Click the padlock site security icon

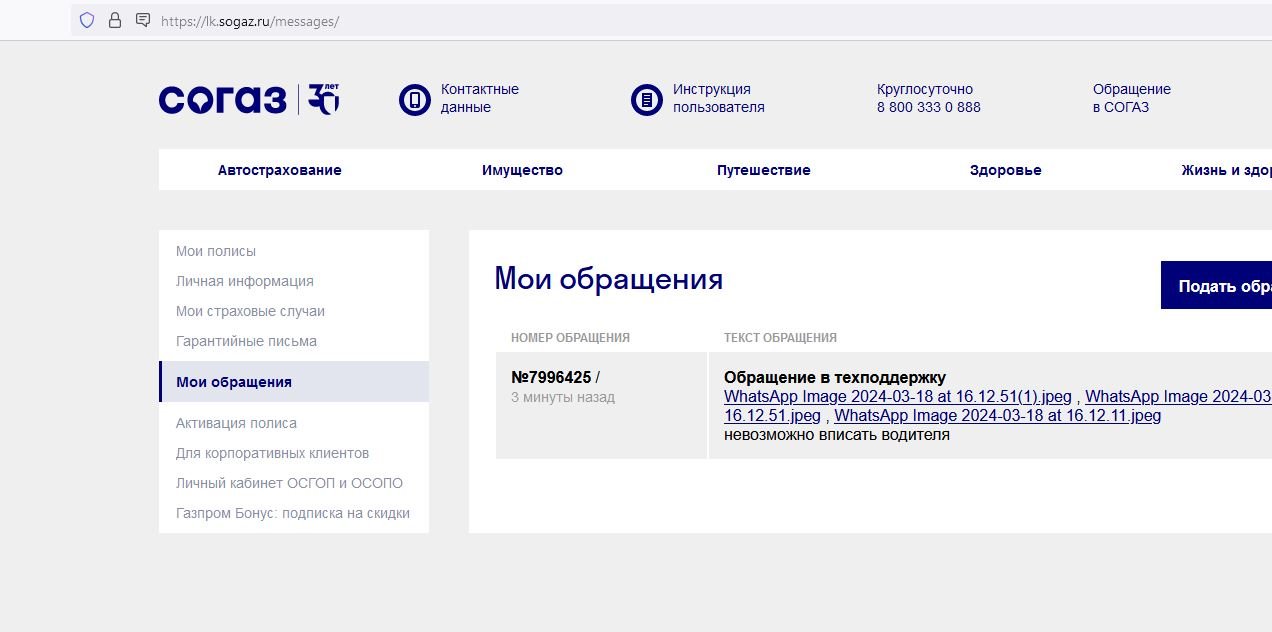click(114, 20)
